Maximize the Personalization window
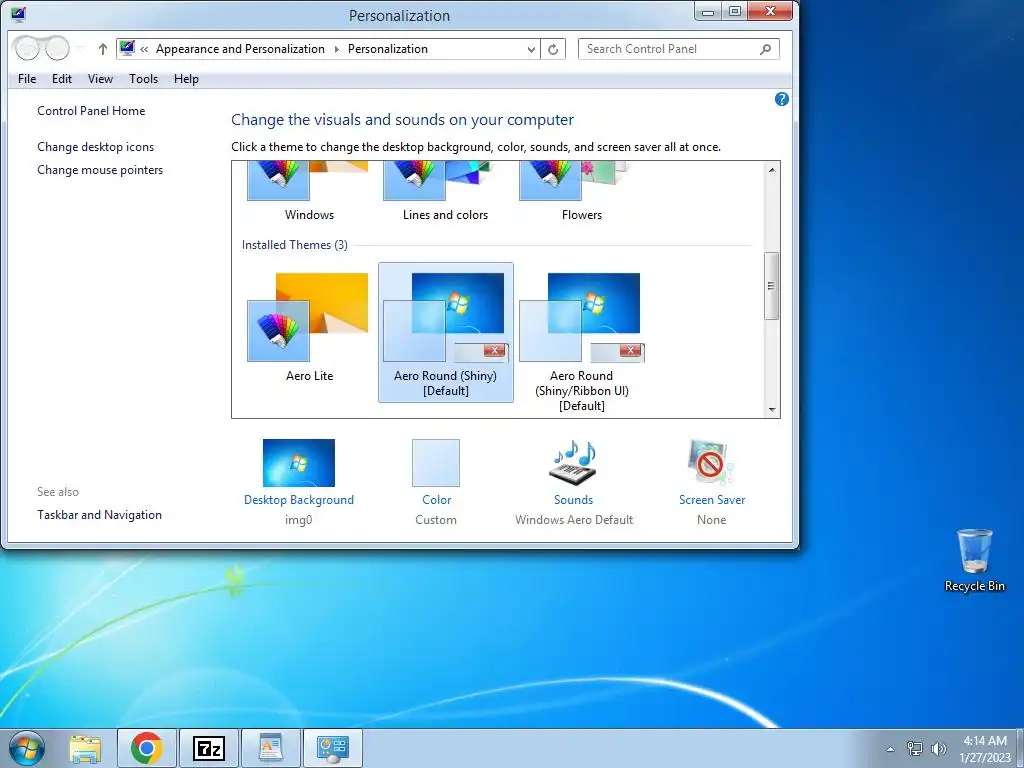The height and width of the screenshot is (768, 1024). 734,11
